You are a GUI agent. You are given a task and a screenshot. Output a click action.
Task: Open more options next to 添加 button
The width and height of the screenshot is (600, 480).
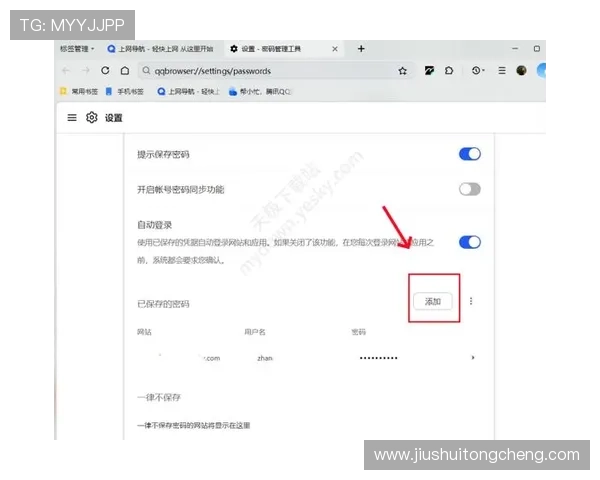(x=471, y=301)
